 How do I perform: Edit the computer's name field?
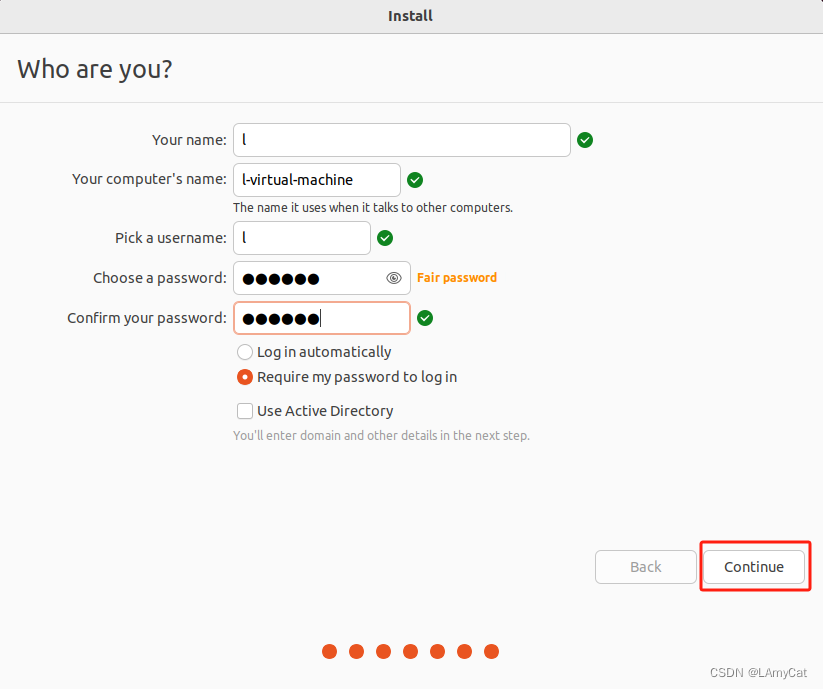(x=316, y=180)
